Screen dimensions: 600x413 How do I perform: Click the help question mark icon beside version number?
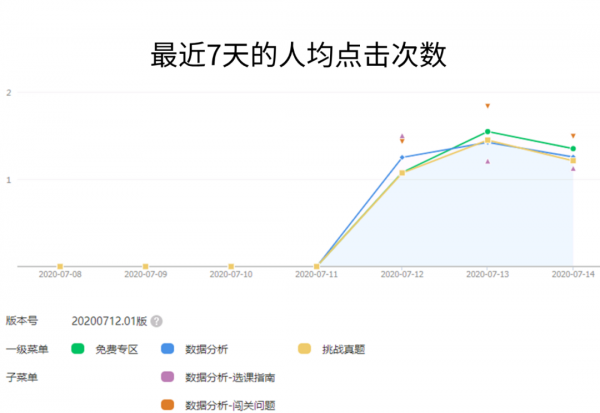(156, 321)
